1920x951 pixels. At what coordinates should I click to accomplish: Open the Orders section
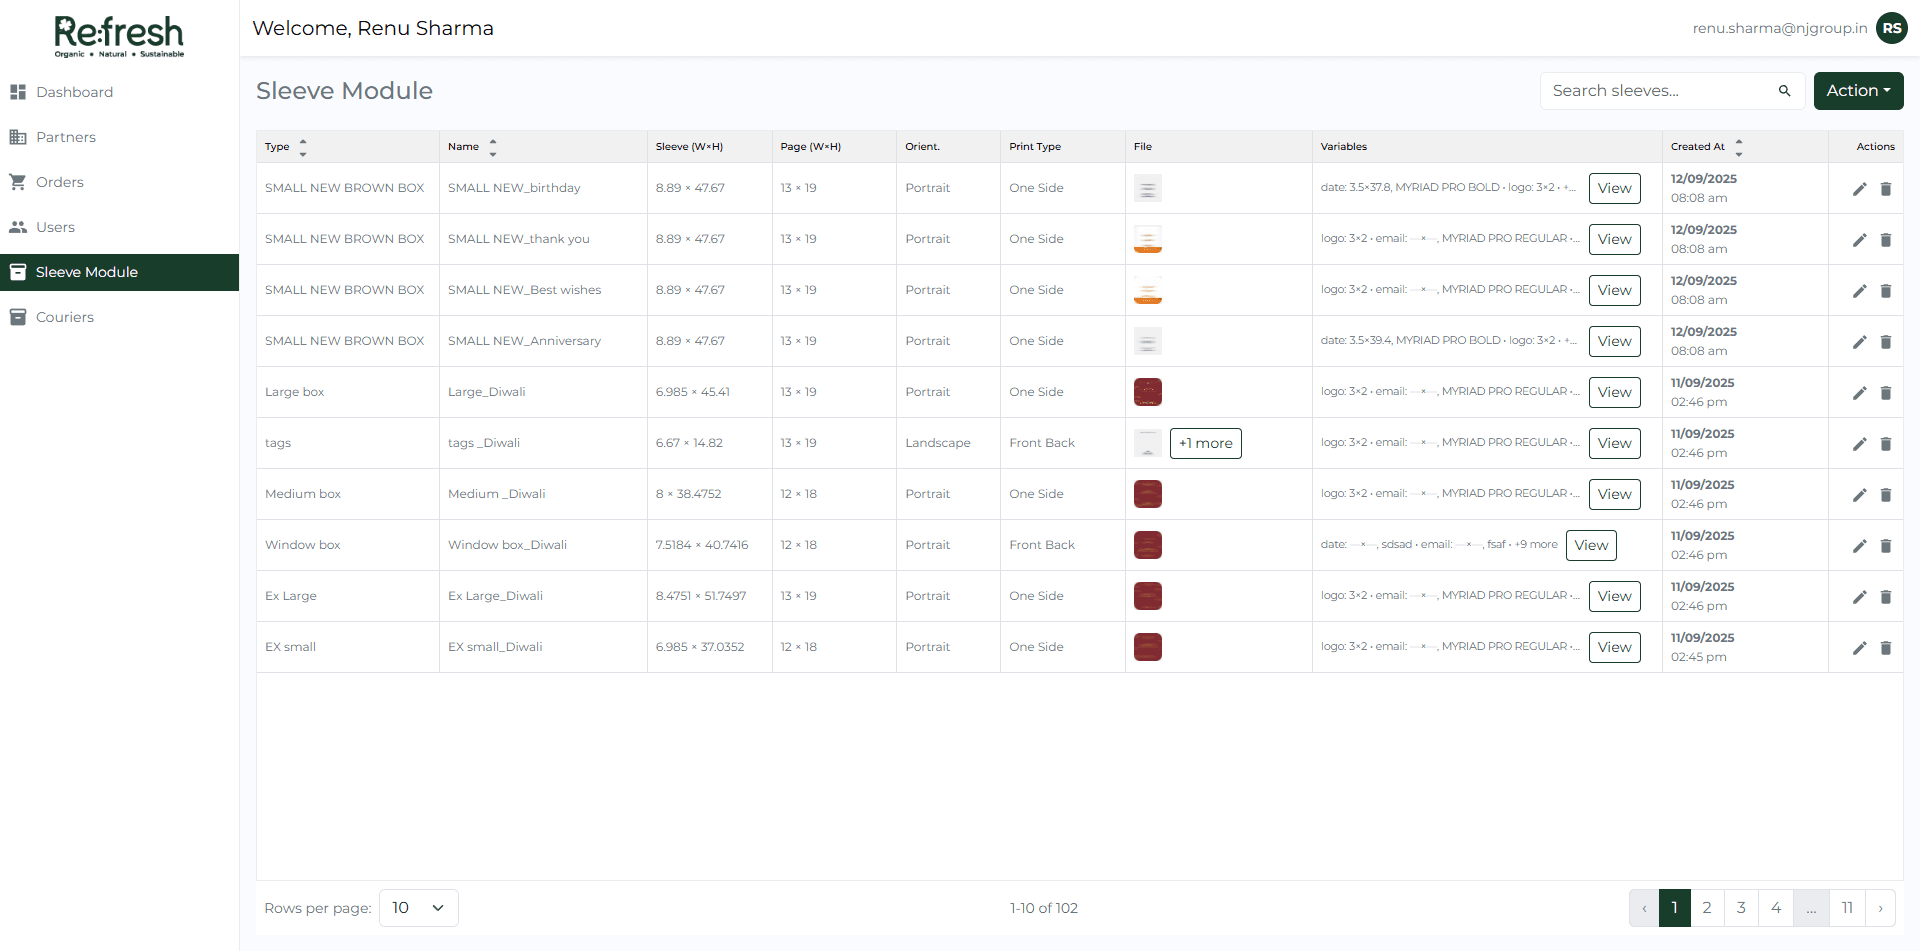click(119, 182)
